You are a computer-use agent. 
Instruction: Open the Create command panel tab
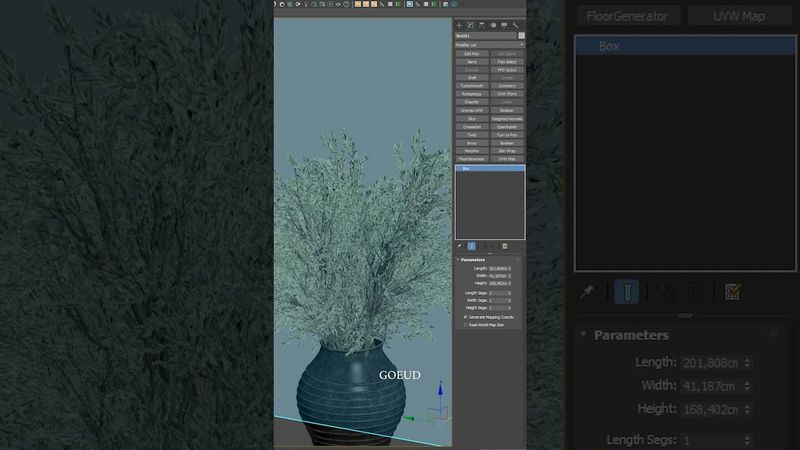(459, 24)
